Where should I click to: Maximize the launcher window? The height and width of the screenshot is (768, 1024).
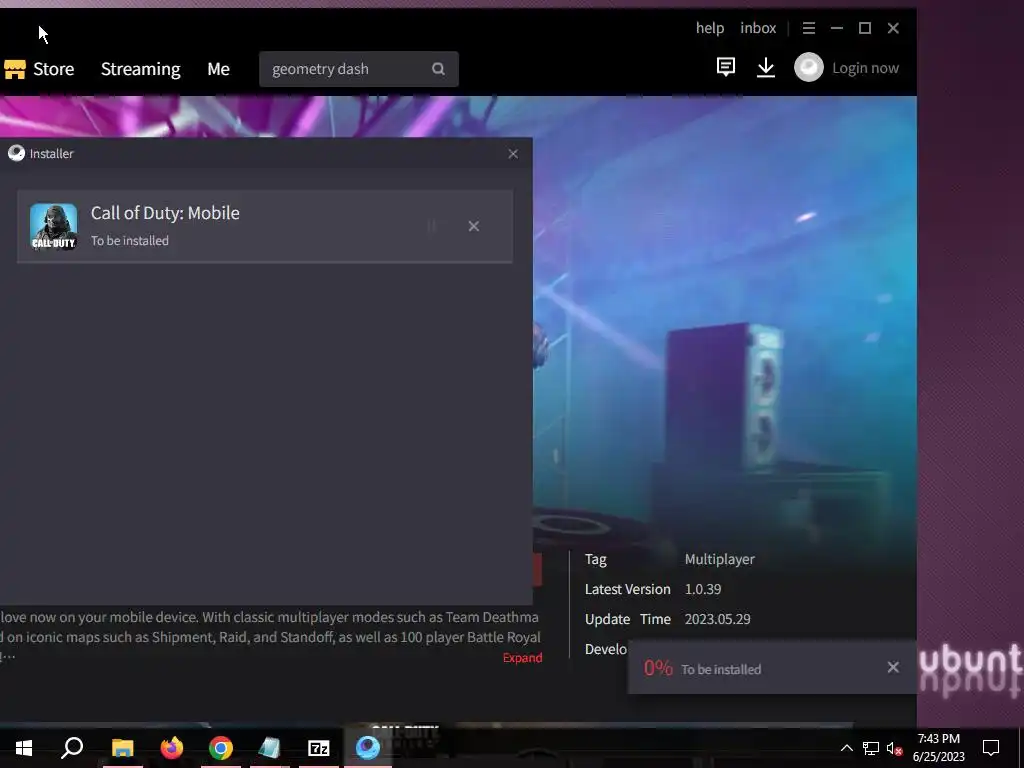point(865,28)
